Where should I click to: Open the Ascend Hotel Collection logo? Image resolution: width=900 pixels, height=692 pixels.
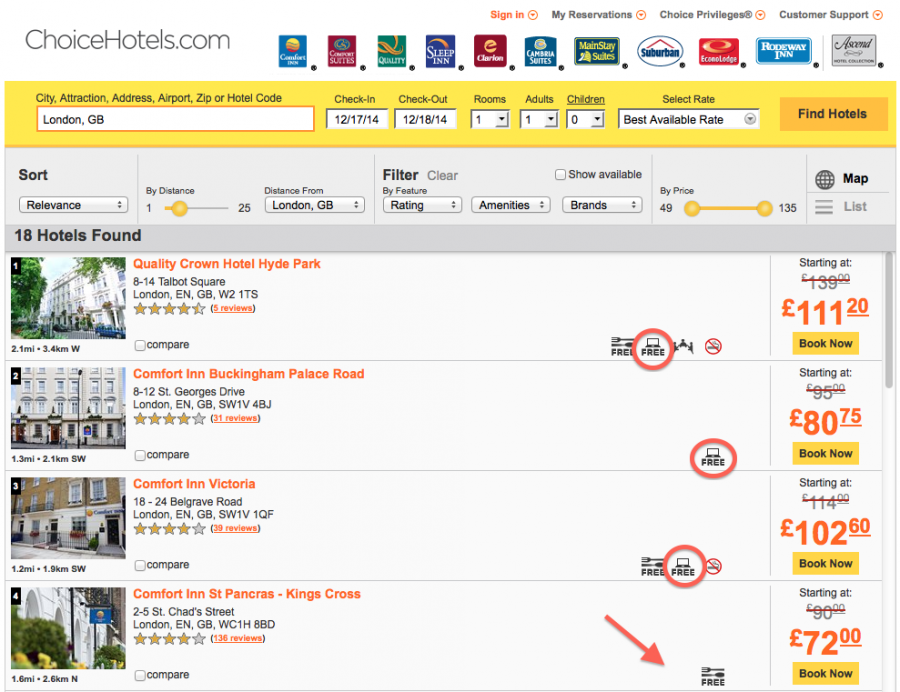coord(854,50)
